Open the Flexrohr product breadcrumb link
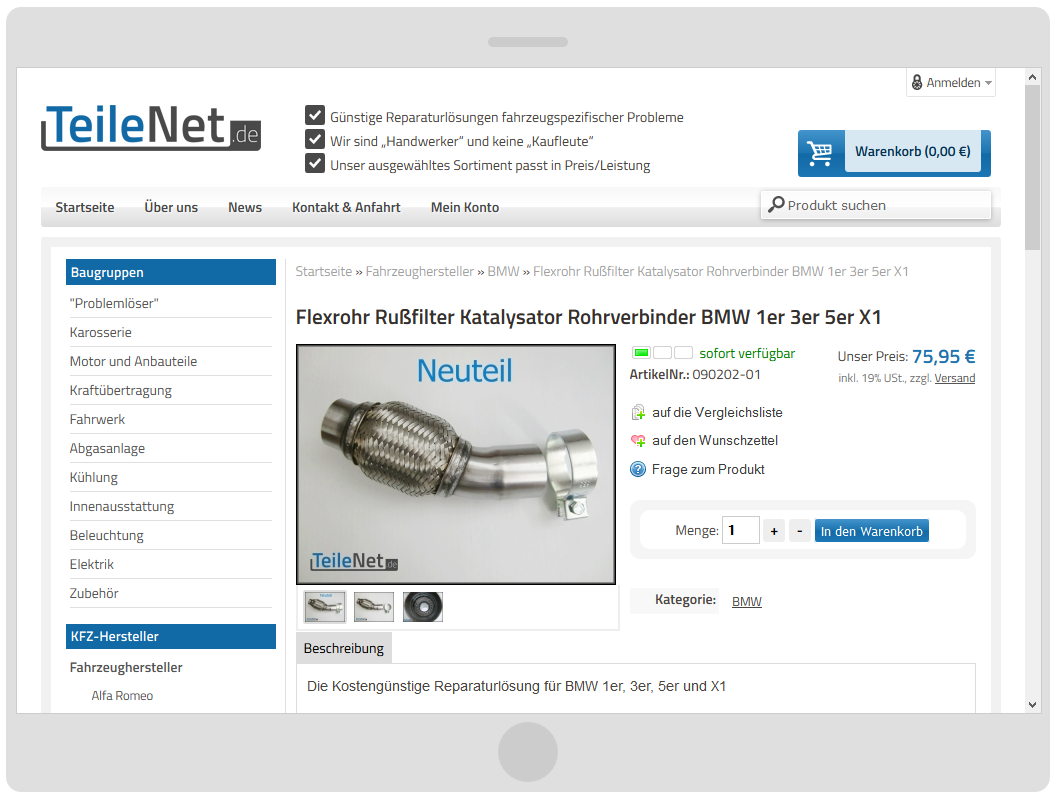This screenshot has height=799, width=1057. 721,272
